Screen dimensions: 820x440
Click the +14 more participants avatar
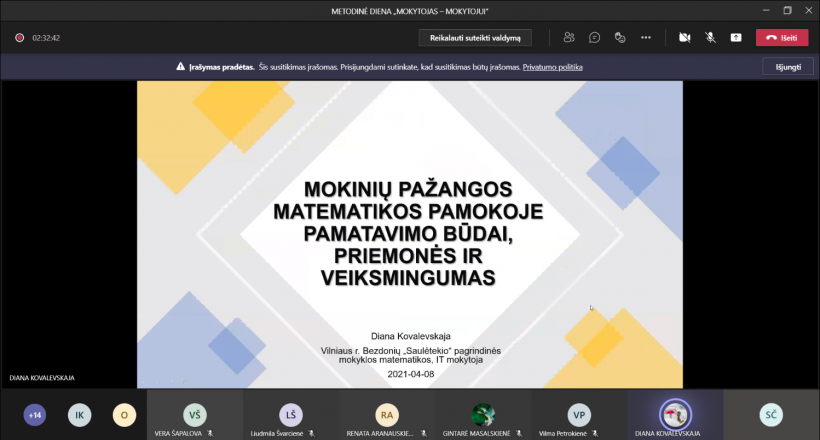pyautogui.click(x=35, y=415)
